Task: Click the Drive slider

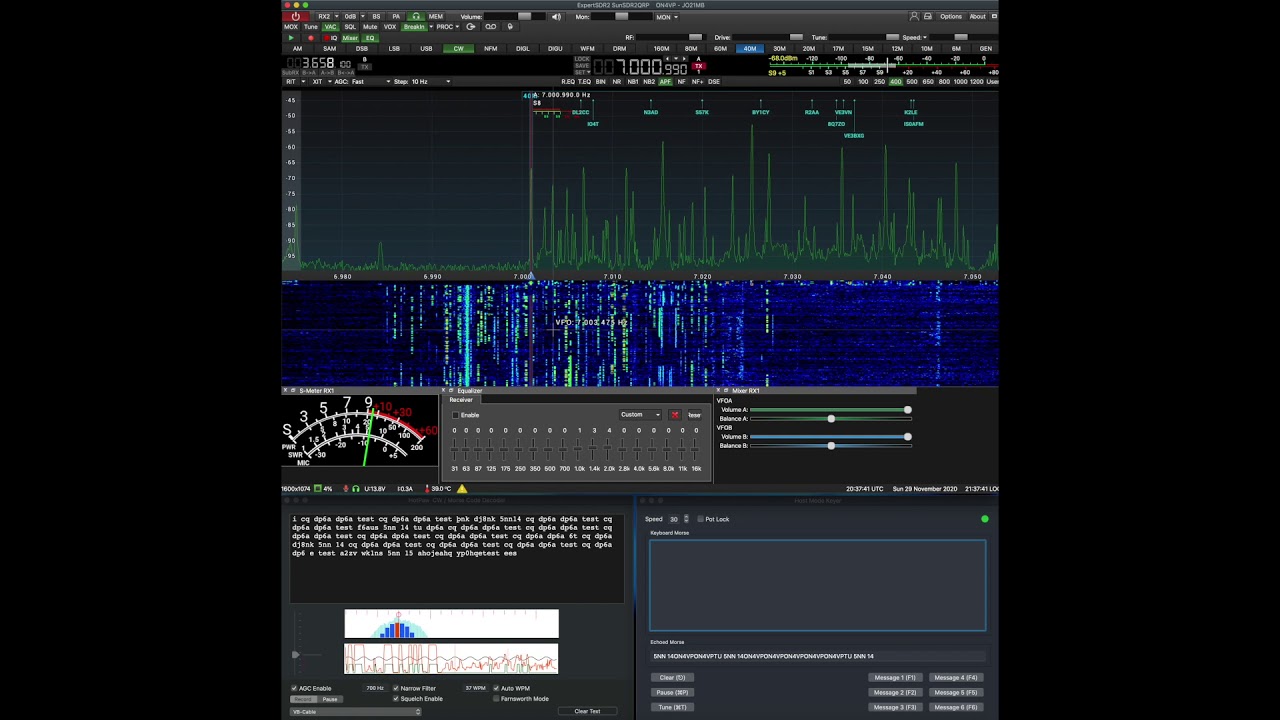Action: click(767, 37)
